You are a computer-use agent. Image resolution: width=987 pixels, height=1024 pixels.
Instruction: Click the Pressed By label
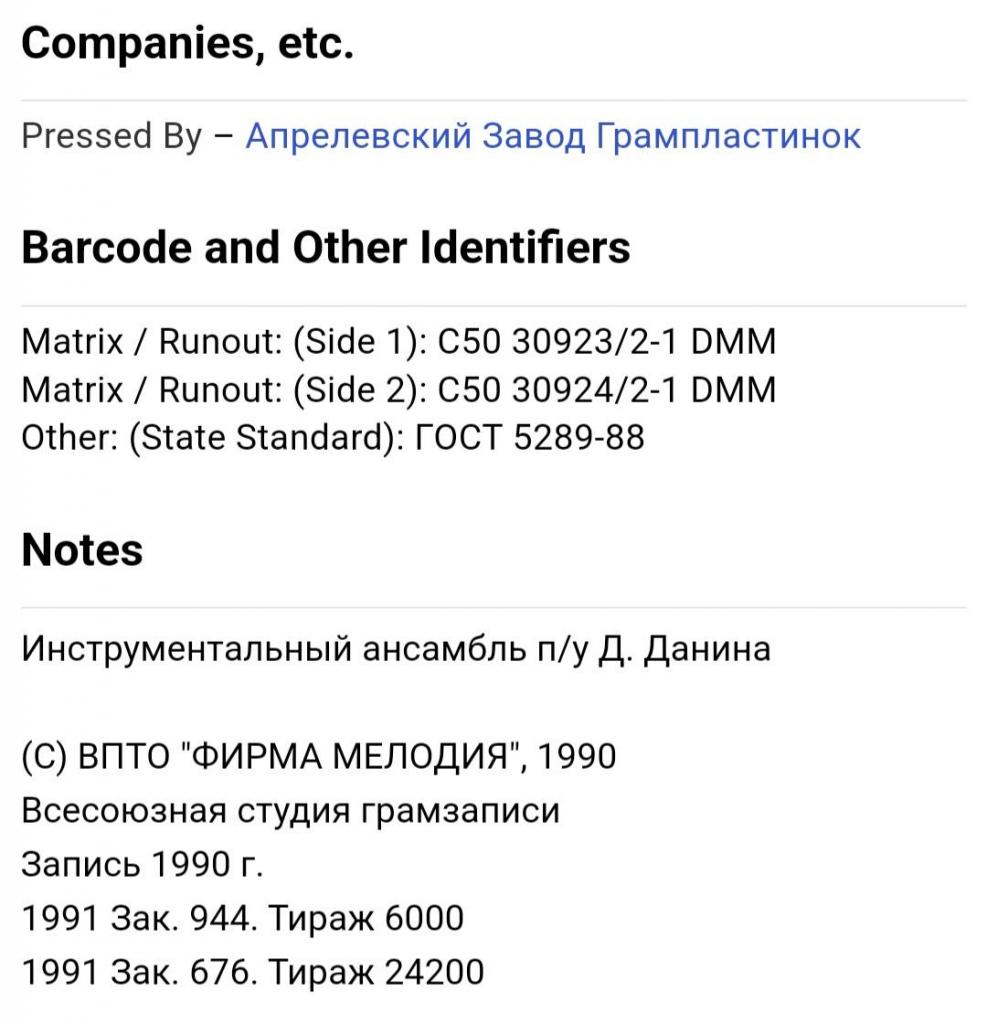click(x=112, y=136)
